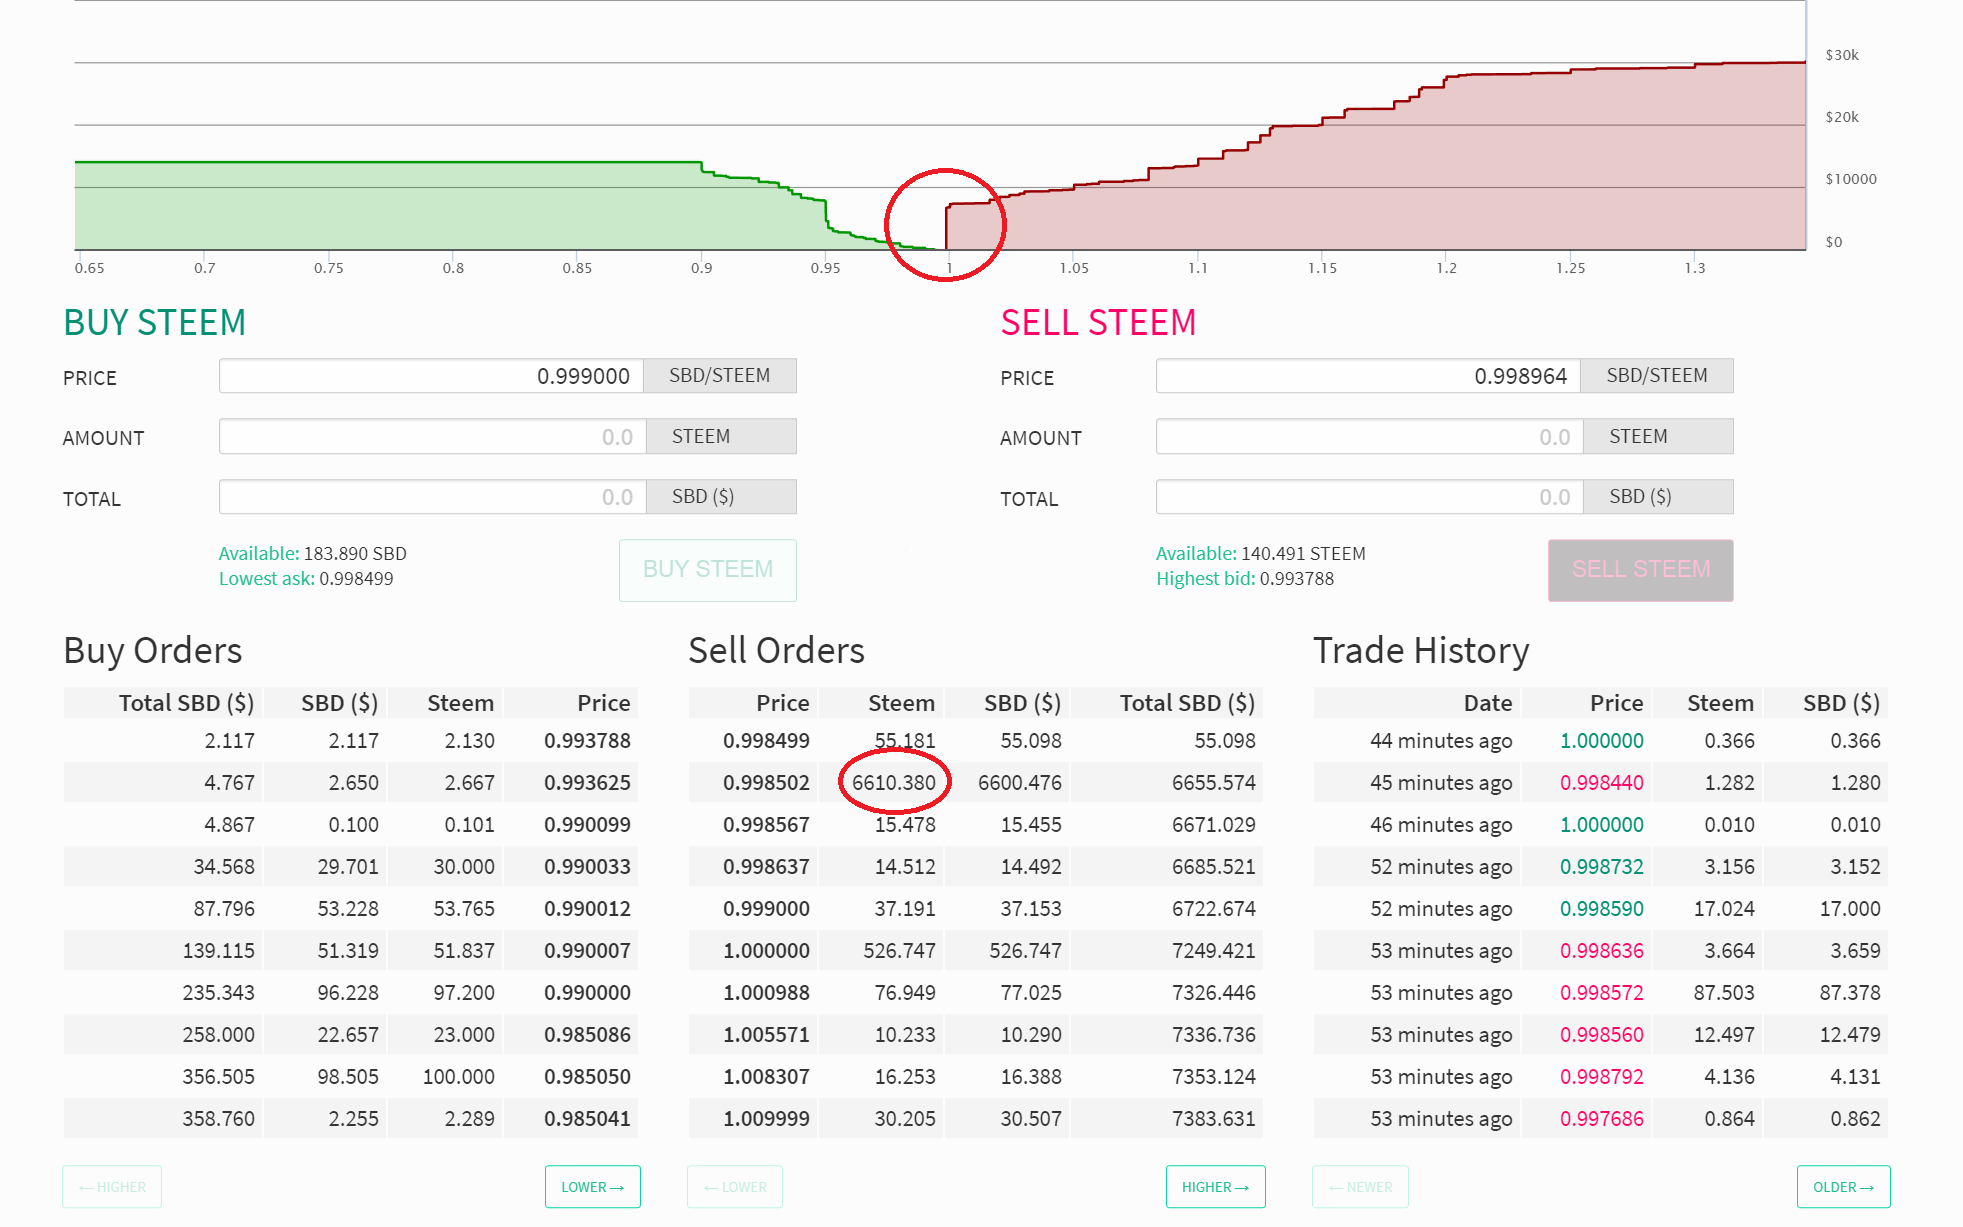Select sell order priced 1.000988
This screenshot has width=1963, height=1227.
click(976, 993)
